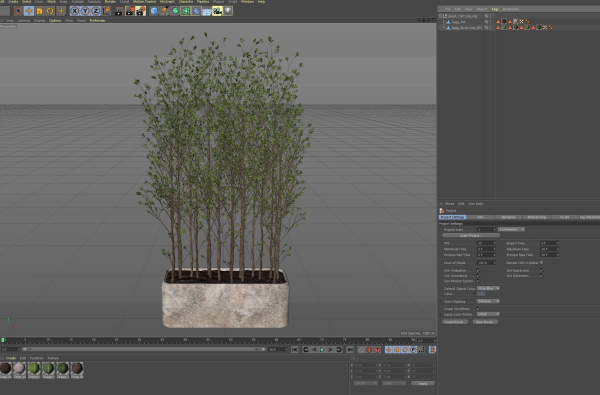
Task: Click Apply in coordinates panel
Action: 423,383
